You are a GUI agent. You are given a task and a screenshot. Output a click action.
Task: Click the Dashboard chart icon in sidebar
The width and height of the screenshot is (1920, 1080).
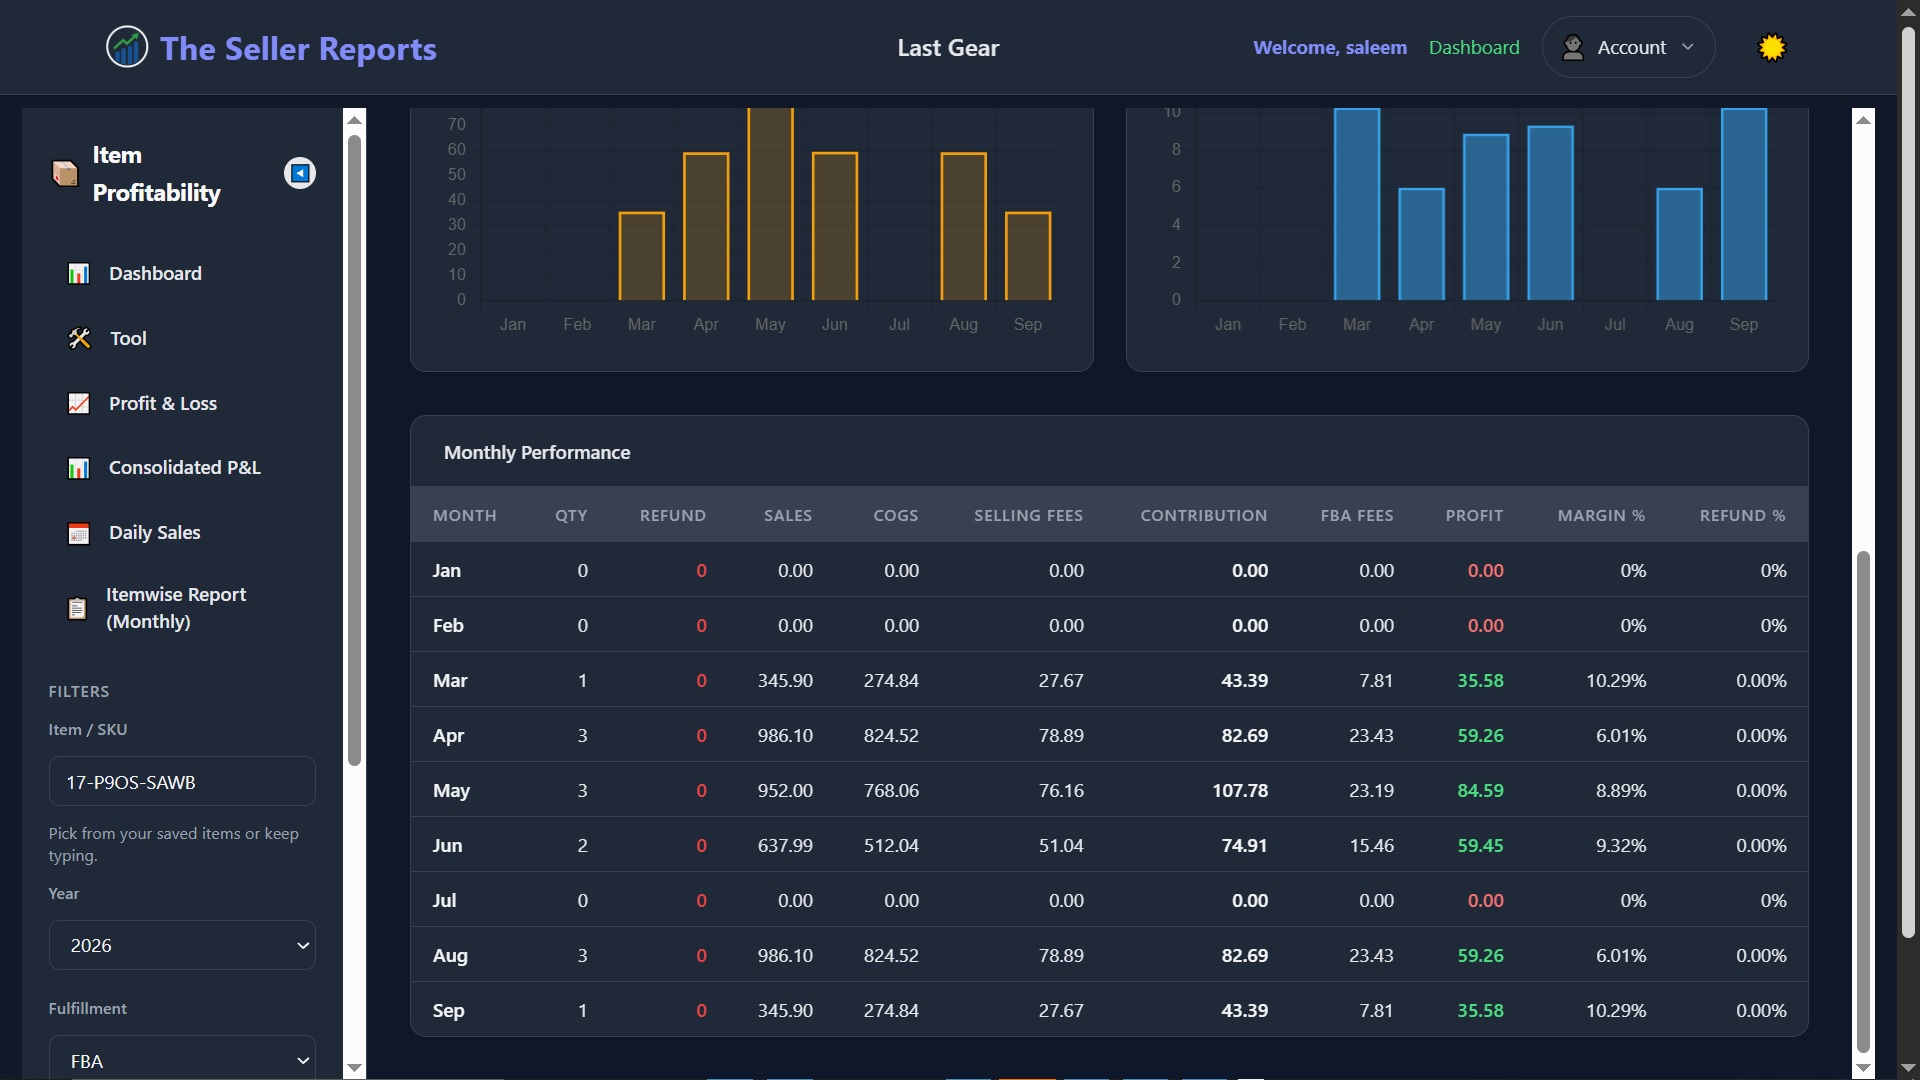[79, 273]
